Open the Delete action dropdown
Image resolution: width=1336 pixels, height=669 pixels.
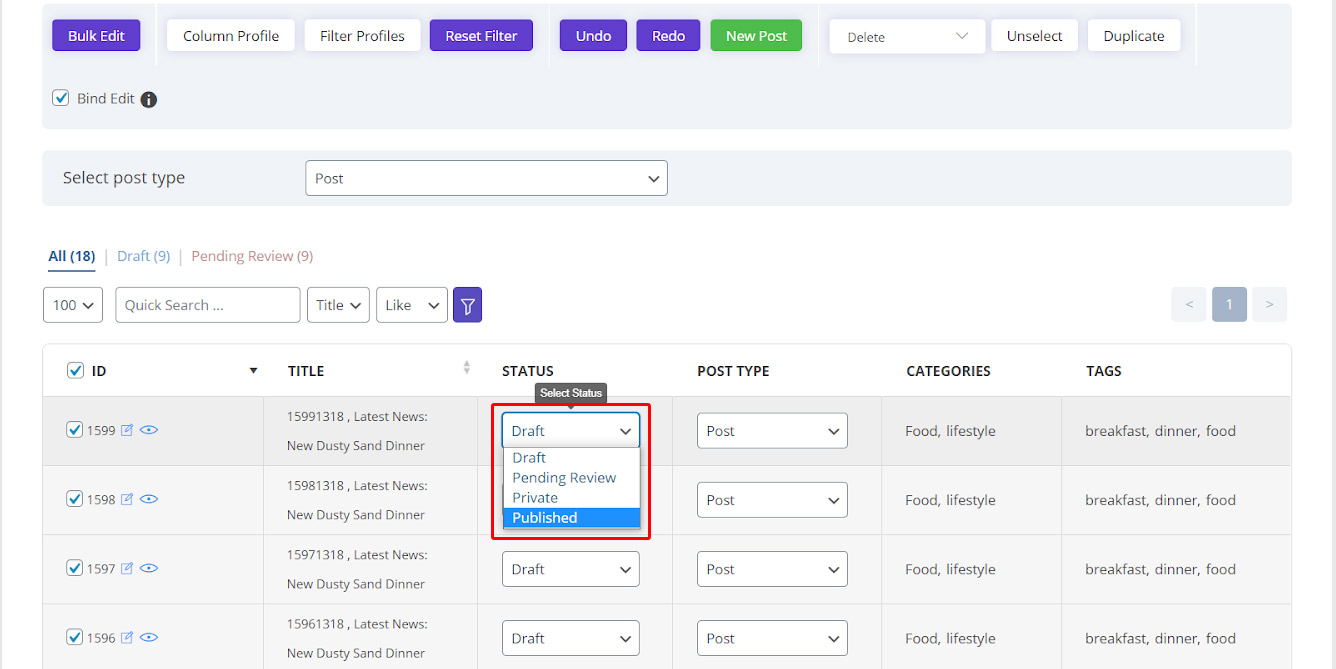[907, 37]
